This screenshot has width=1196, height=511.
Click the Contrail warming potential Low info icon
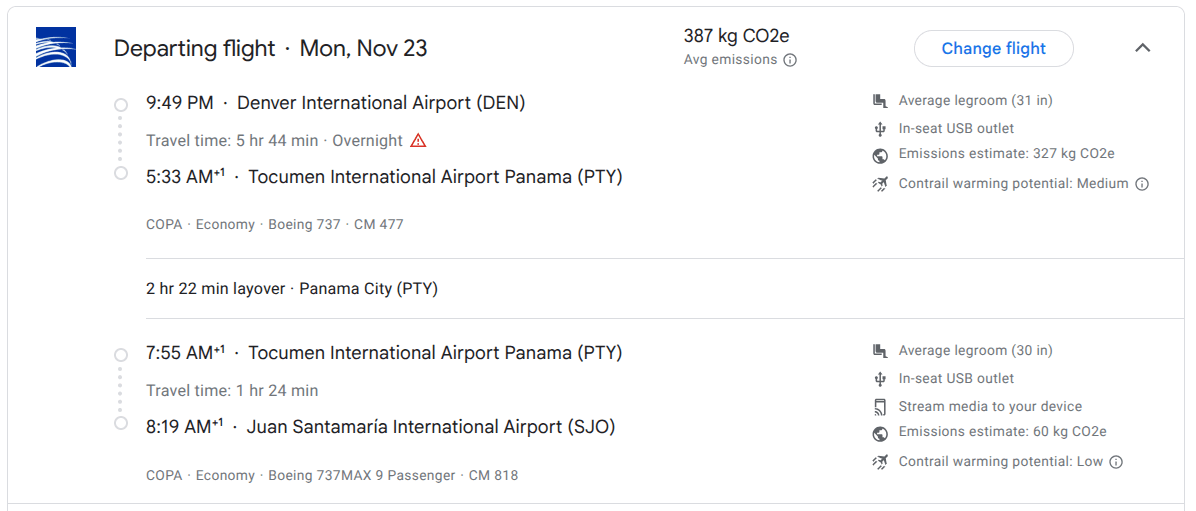[x=1116, y=461]
